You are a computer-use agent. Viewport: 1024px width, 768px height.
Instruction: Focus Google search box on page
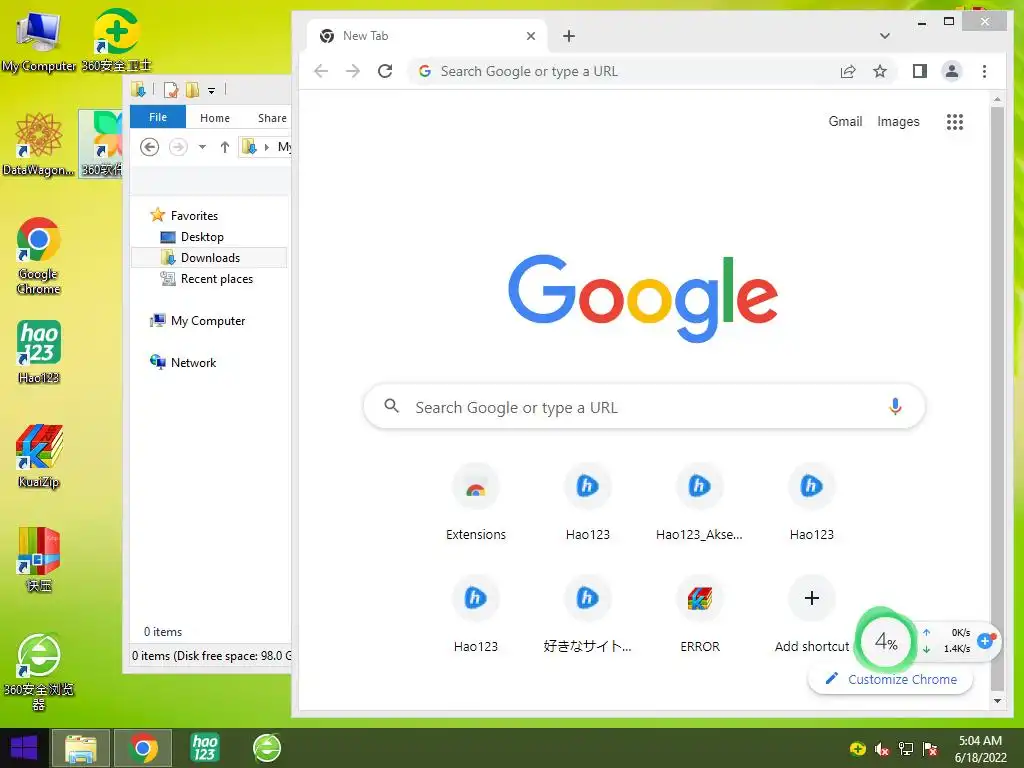click(x=644, y=407)
